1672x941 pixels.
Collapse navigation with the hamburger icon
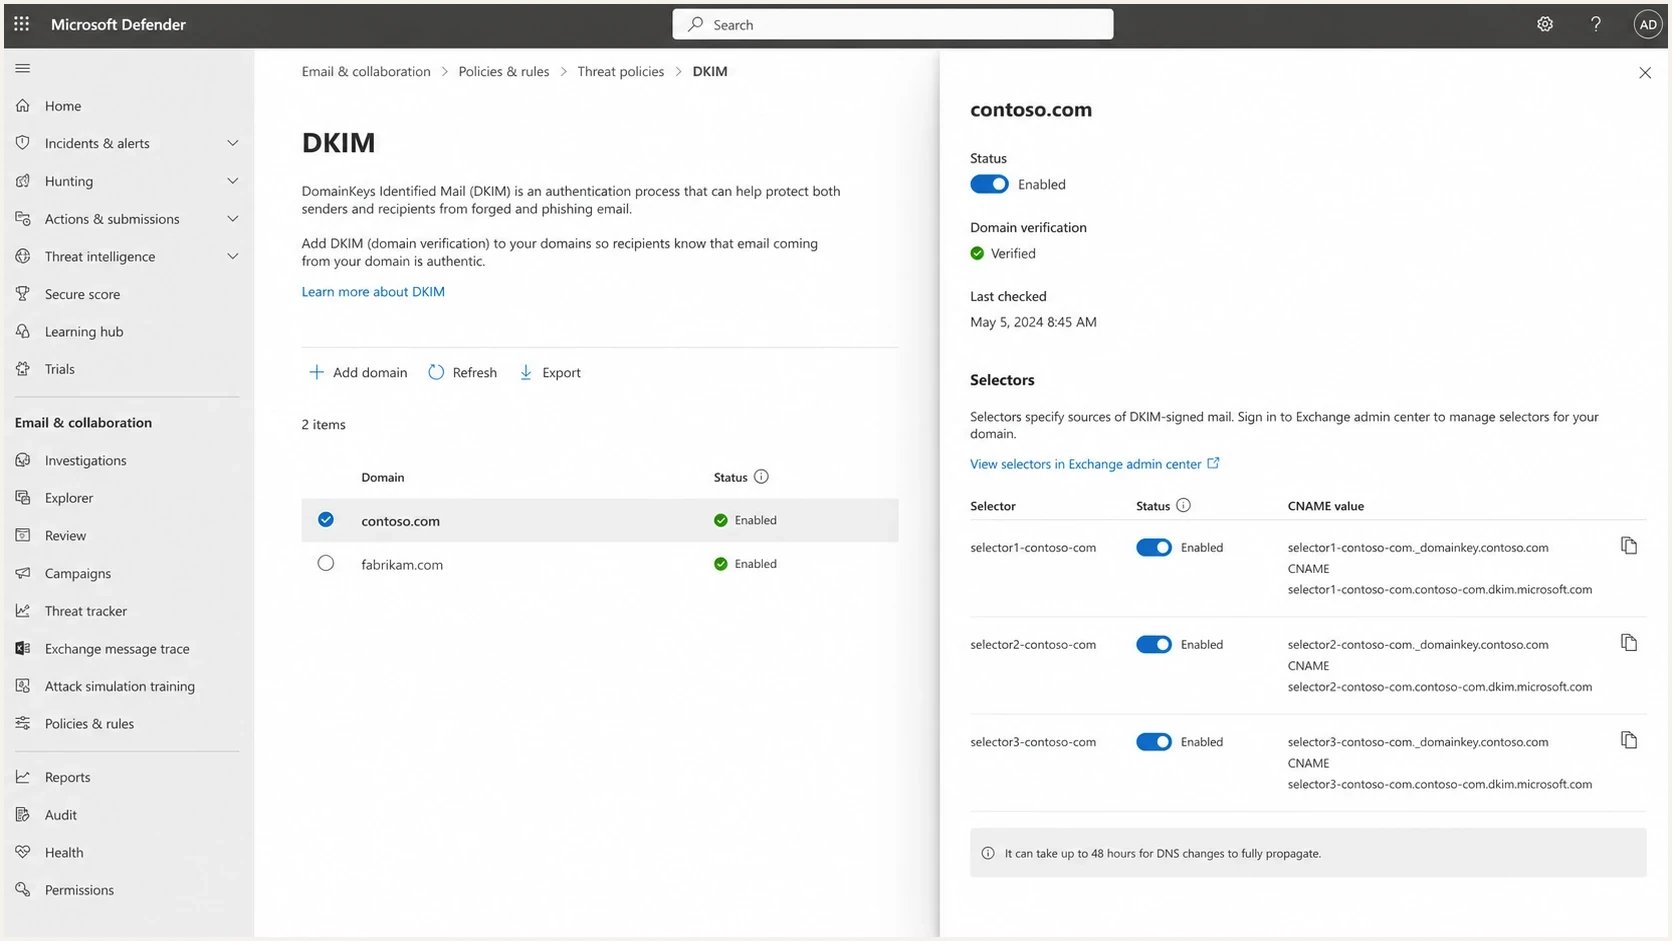(23, 68)
